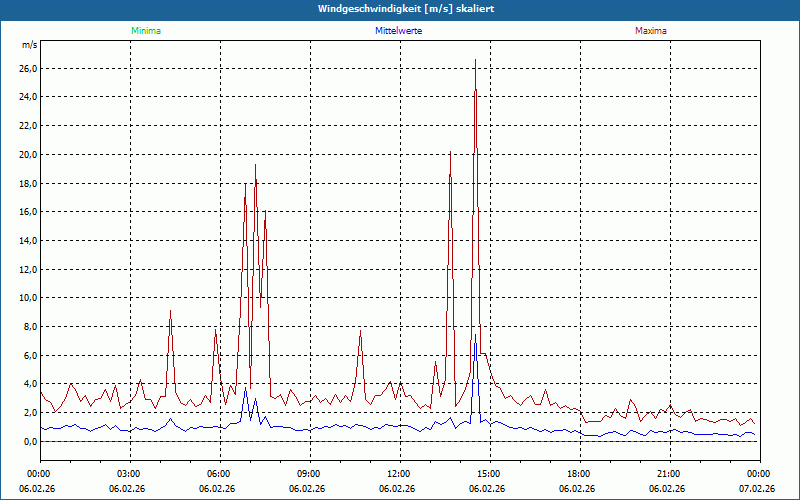Viewport: 800px width, 500px height.
Task: Click the 06.02.26 date under 21:00
Action: [x=667, y=489]
